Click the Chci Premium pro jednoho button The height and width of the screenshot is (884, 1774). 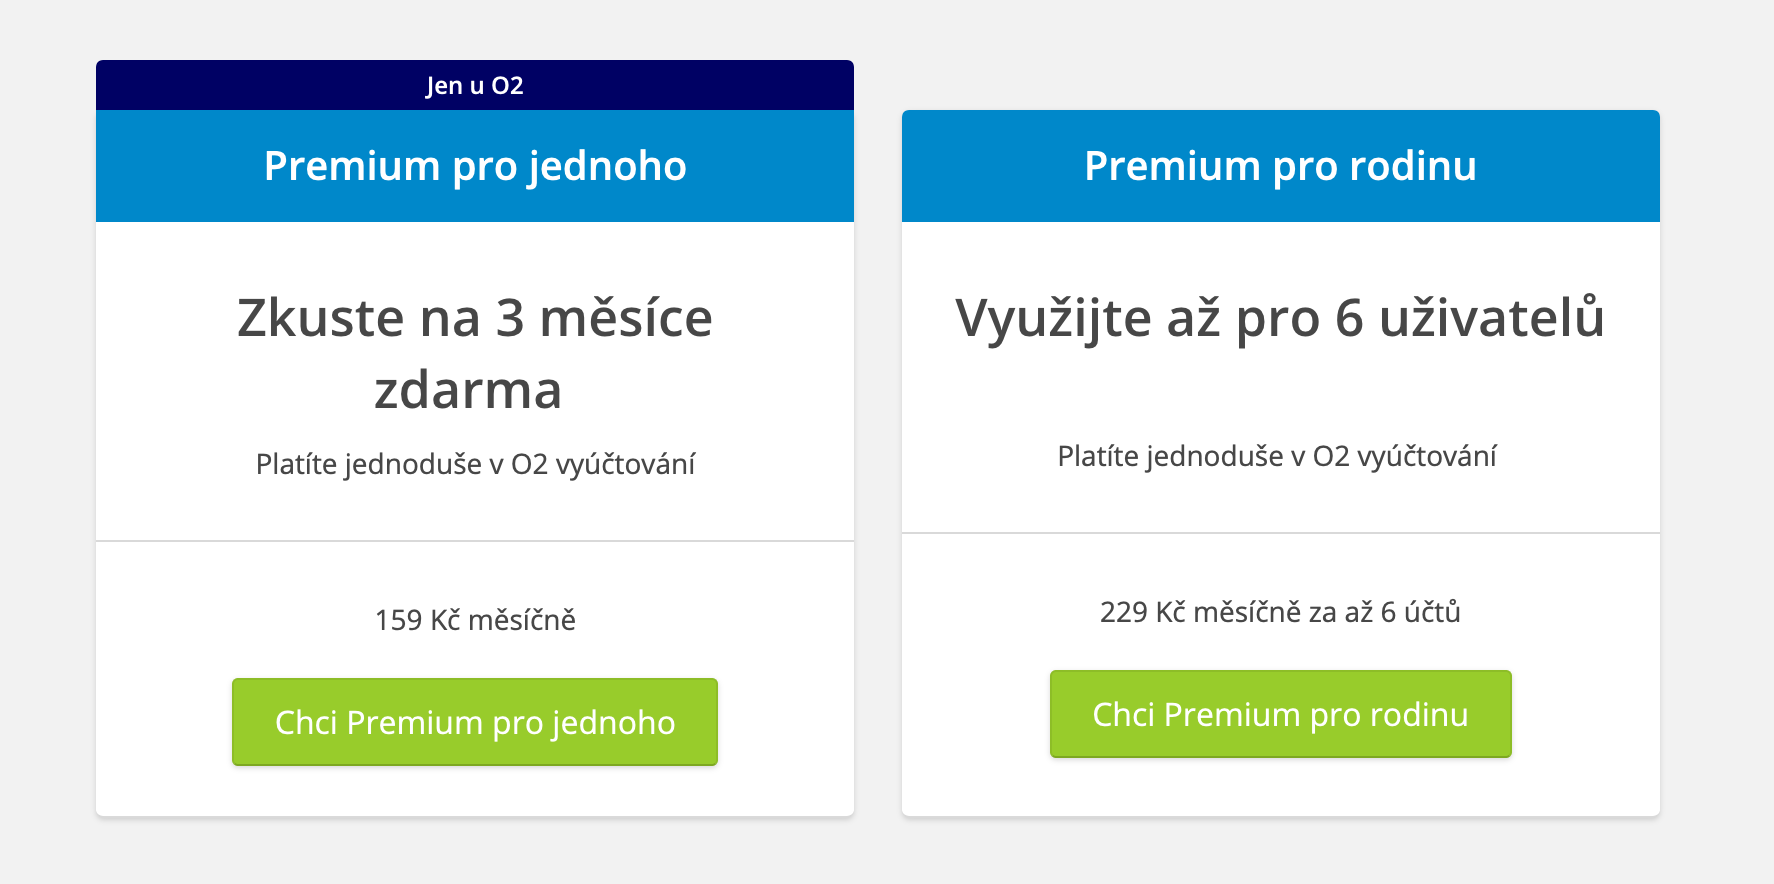tap(474, 721)
